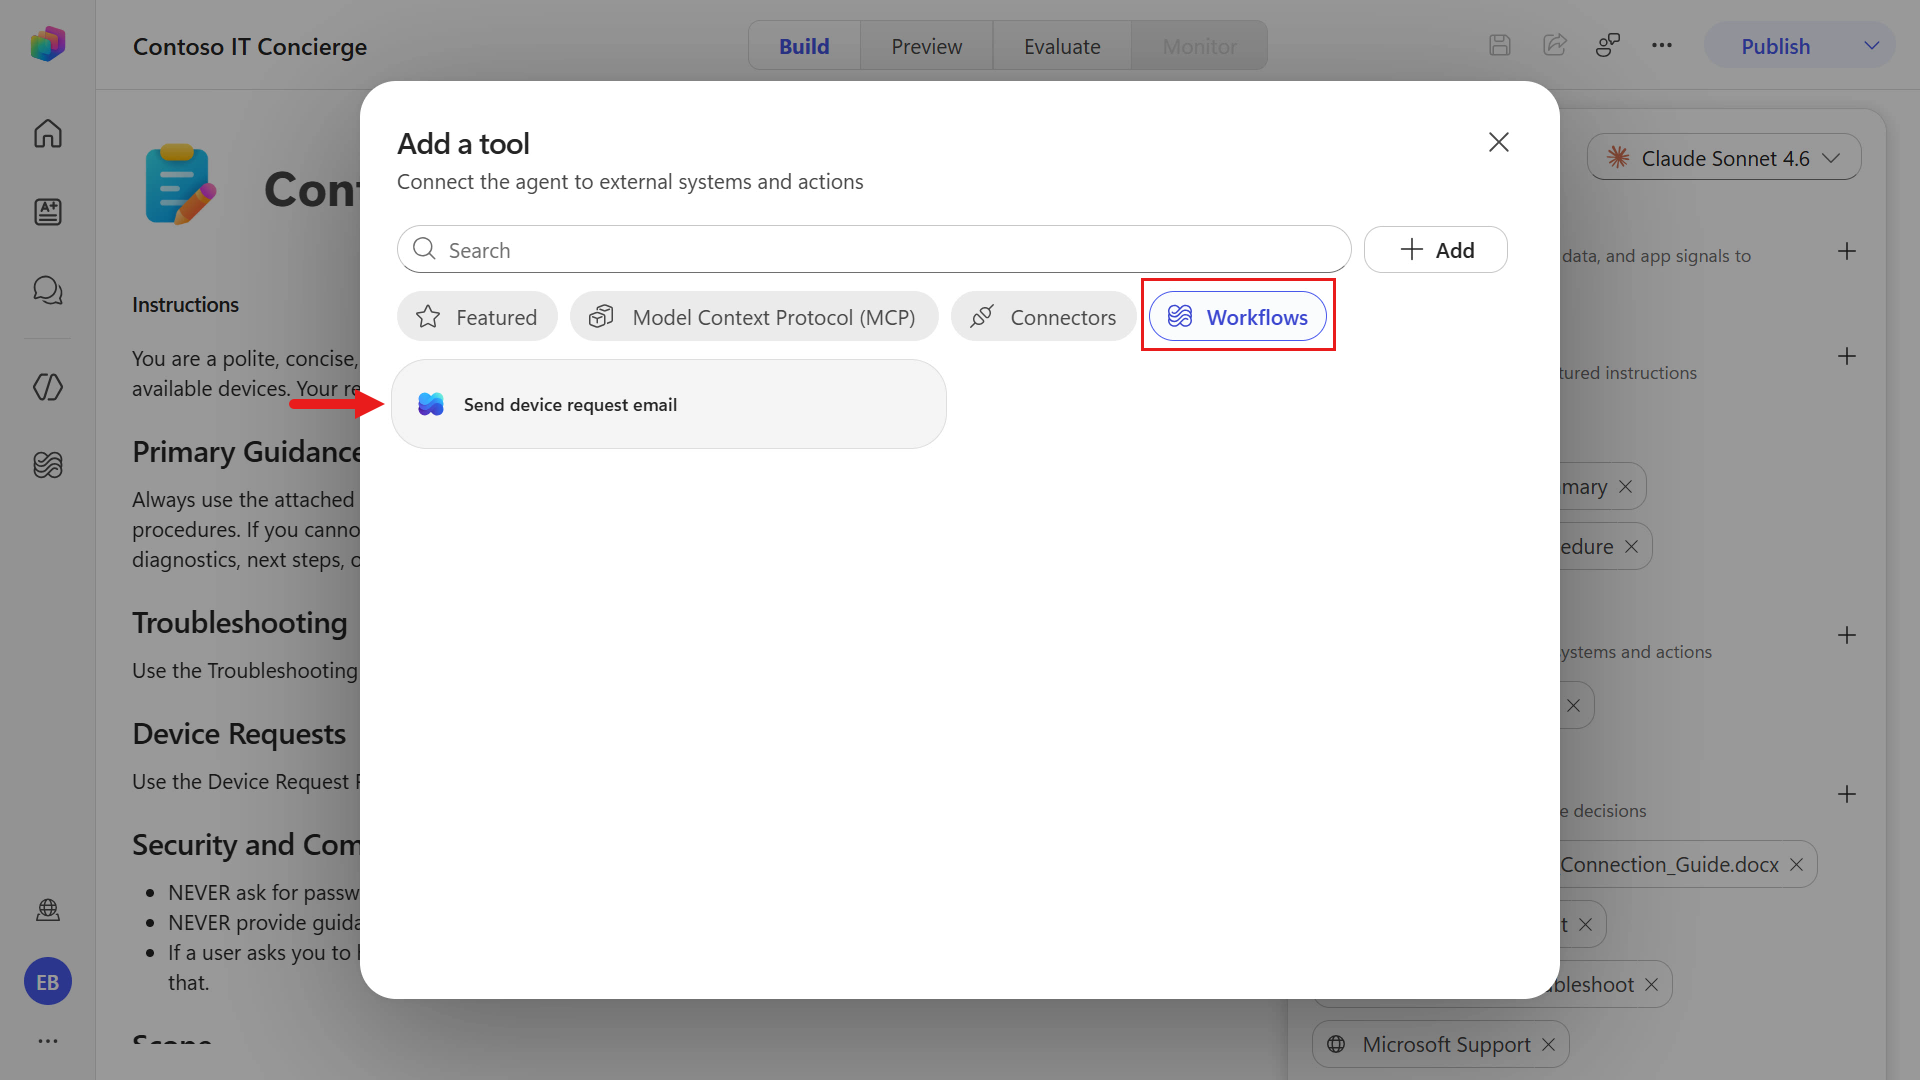Select the Connectors filter

[x=1043, y=317]
